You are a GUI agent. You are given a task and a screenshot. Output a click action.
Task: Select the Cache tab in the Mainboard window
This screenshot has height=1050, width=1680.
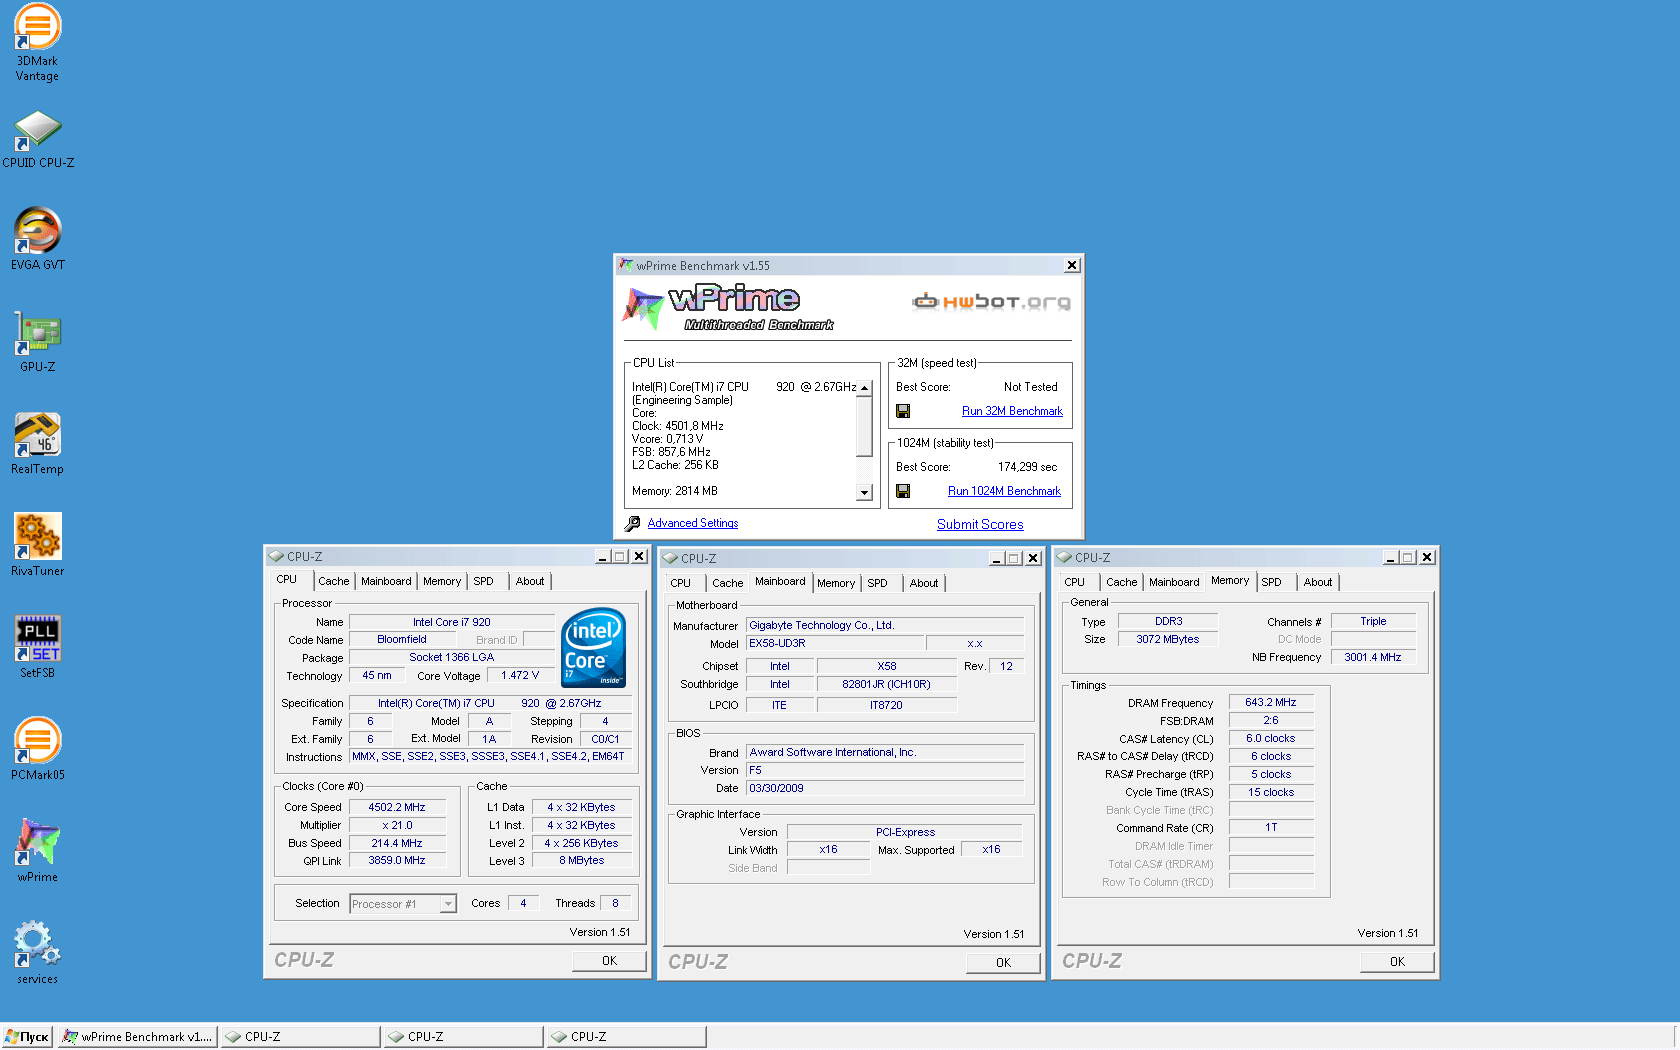click(728, 583)
